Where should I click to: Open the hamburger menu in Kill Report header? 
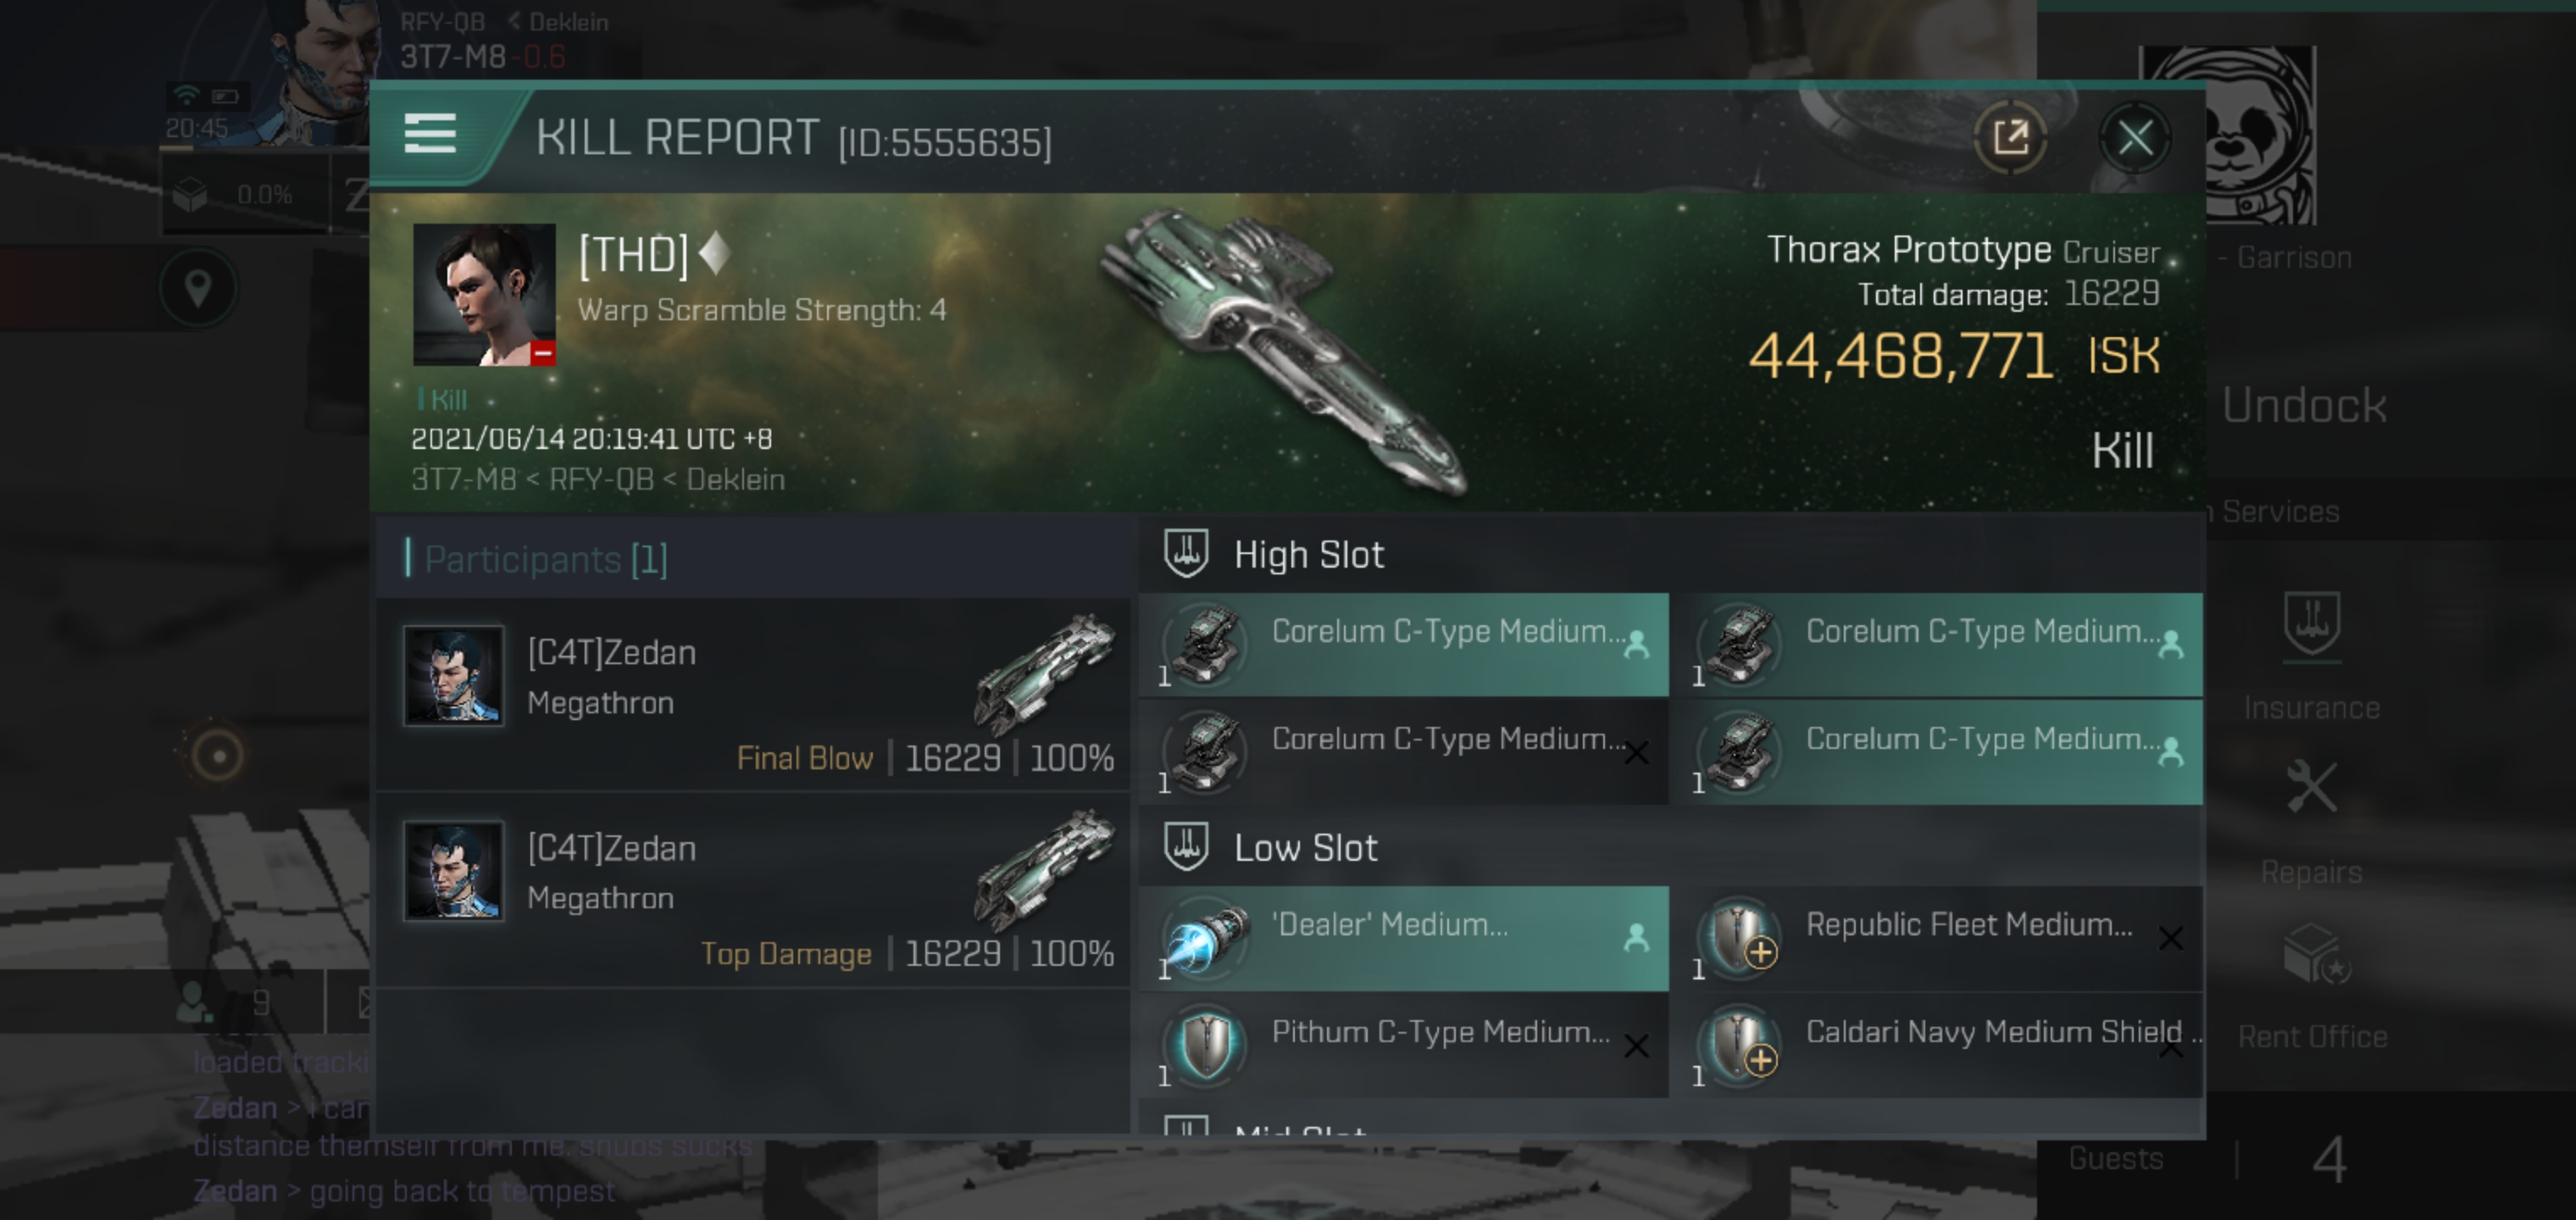(x=430, y=134)
